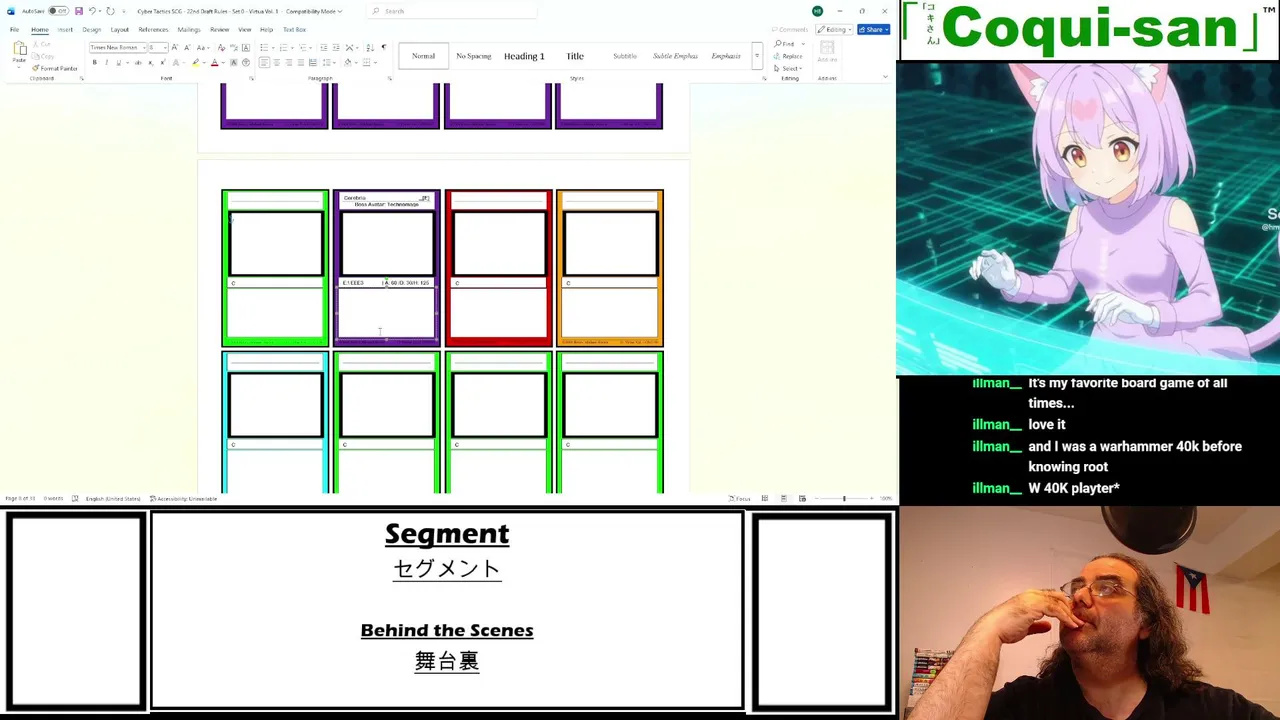Click the Sort icon
1280x720 pixels.
(x=370, y=47)
